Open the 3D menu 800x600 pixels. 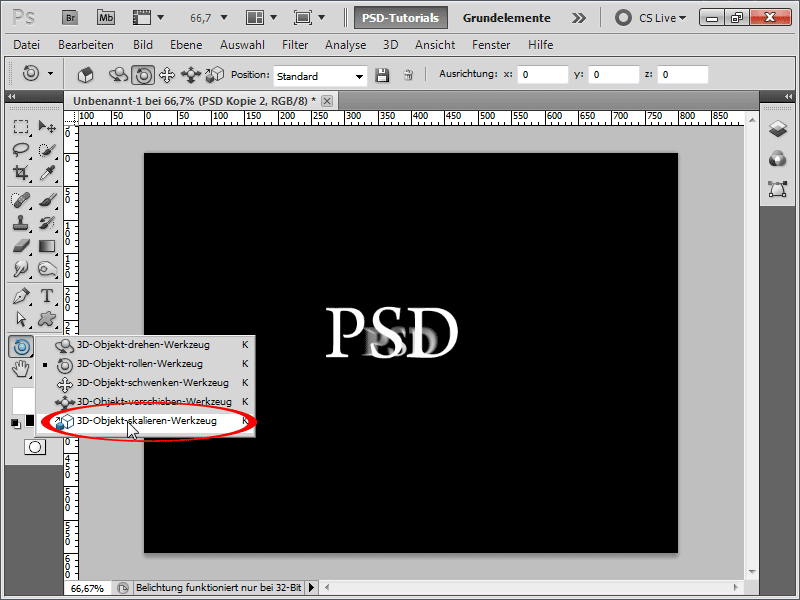point(390,45)
